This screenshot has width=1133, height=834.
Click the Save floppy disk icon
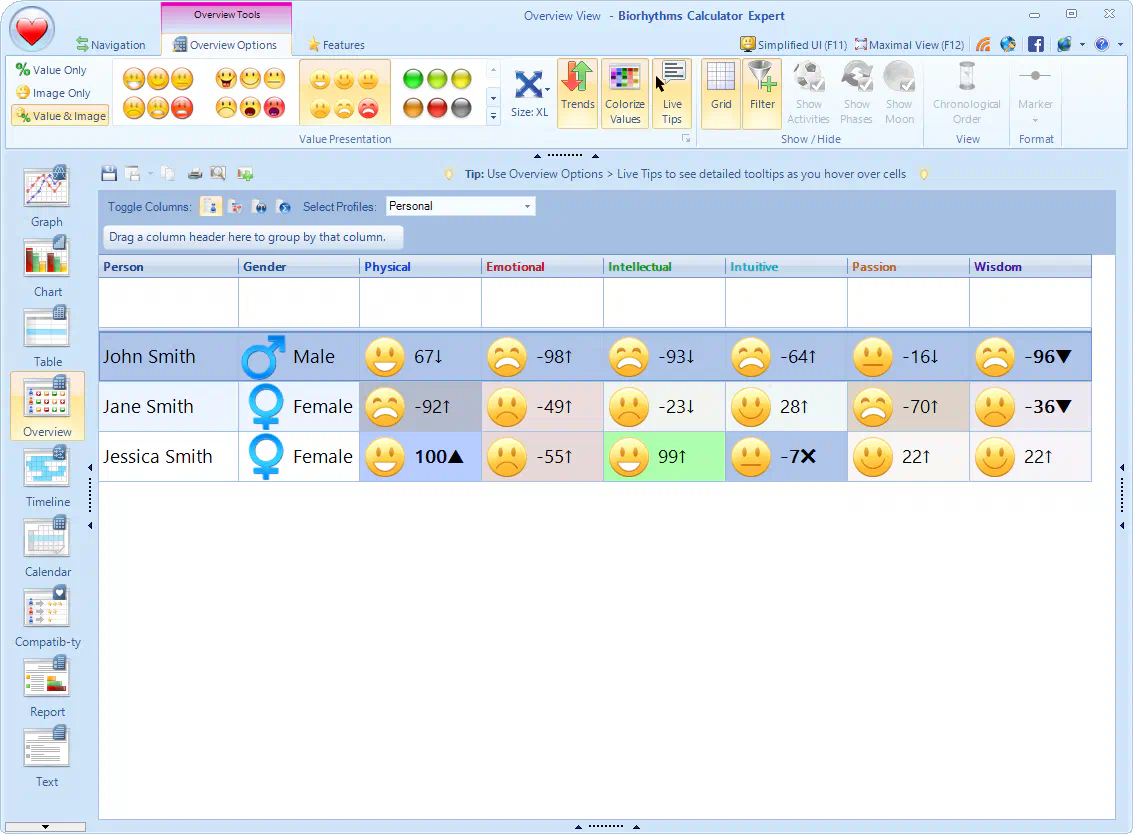click(109, 173)
